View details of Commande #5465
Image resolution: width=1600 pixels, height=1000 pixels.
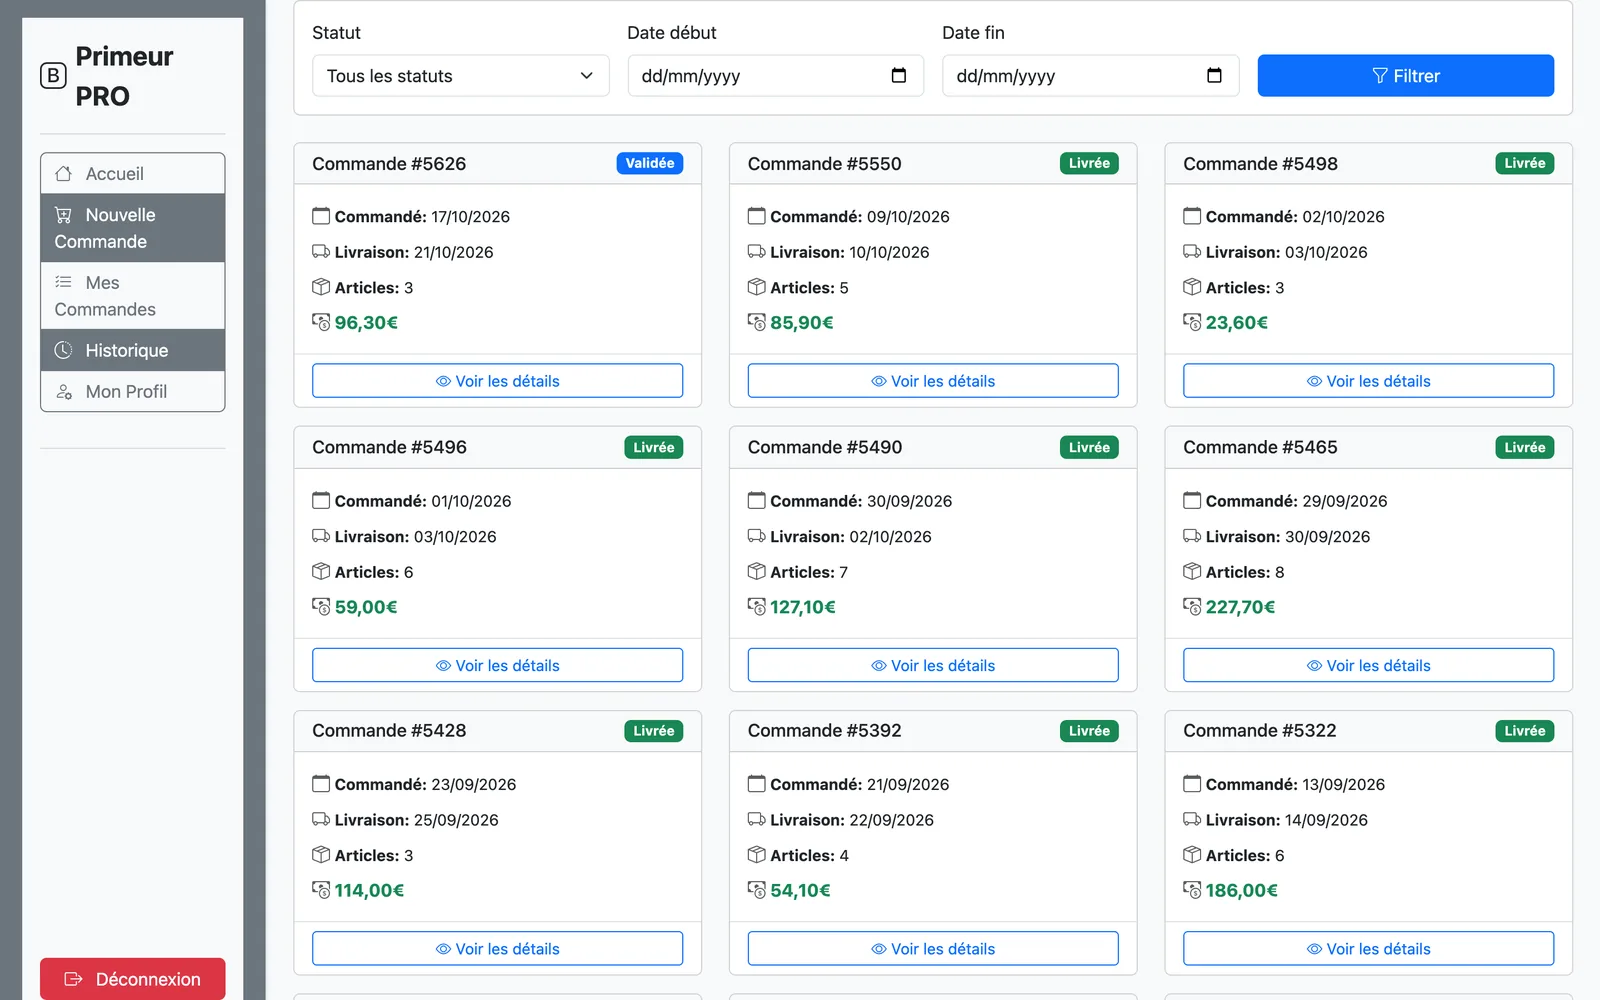pyautogui.click(x=1368, y=665)
